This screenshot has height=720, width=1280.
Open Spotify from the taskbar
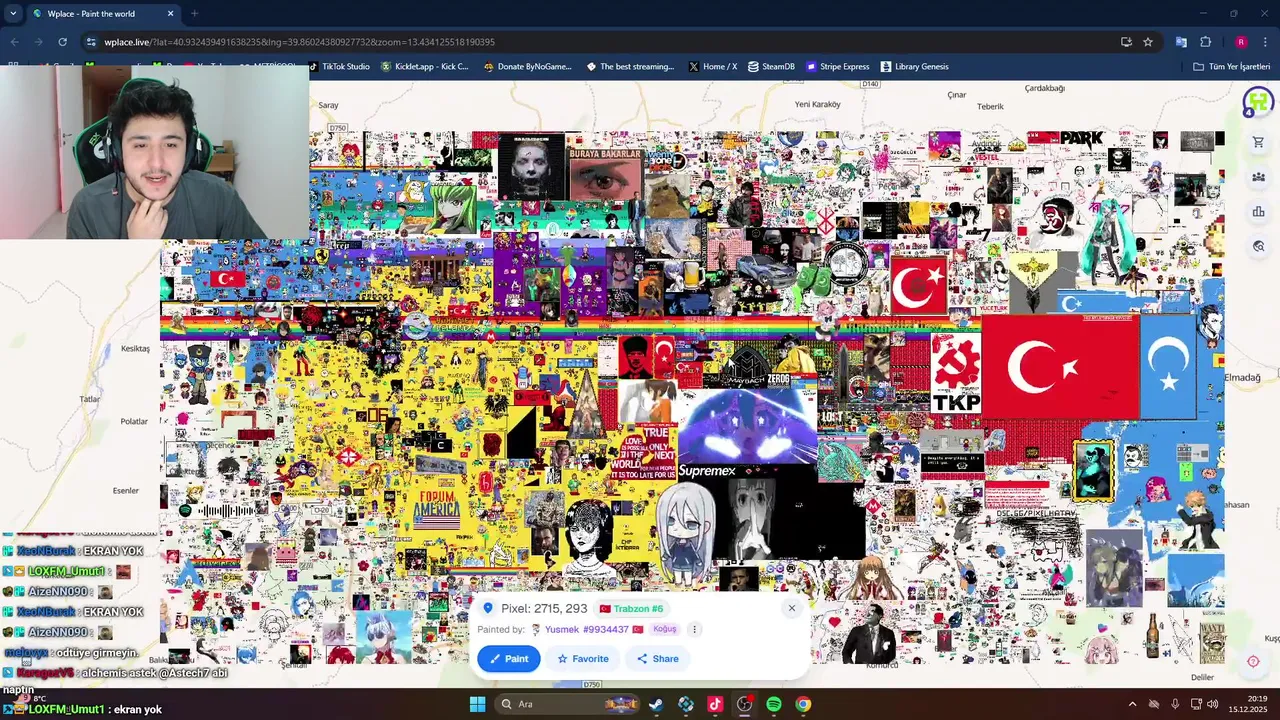774,704
